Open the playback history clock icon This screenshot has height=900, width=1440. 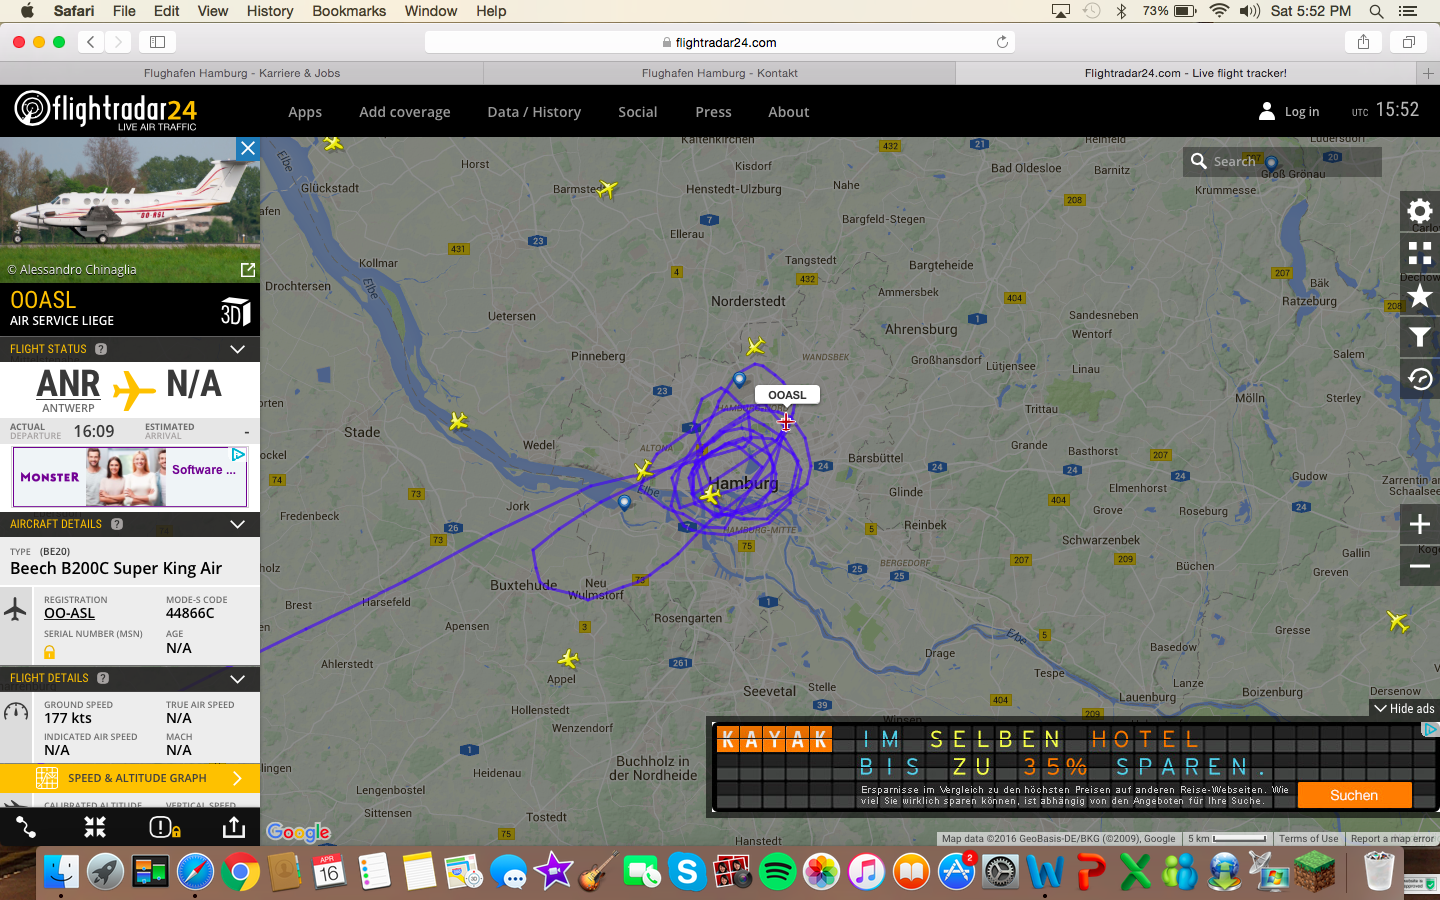[1420, 379]
